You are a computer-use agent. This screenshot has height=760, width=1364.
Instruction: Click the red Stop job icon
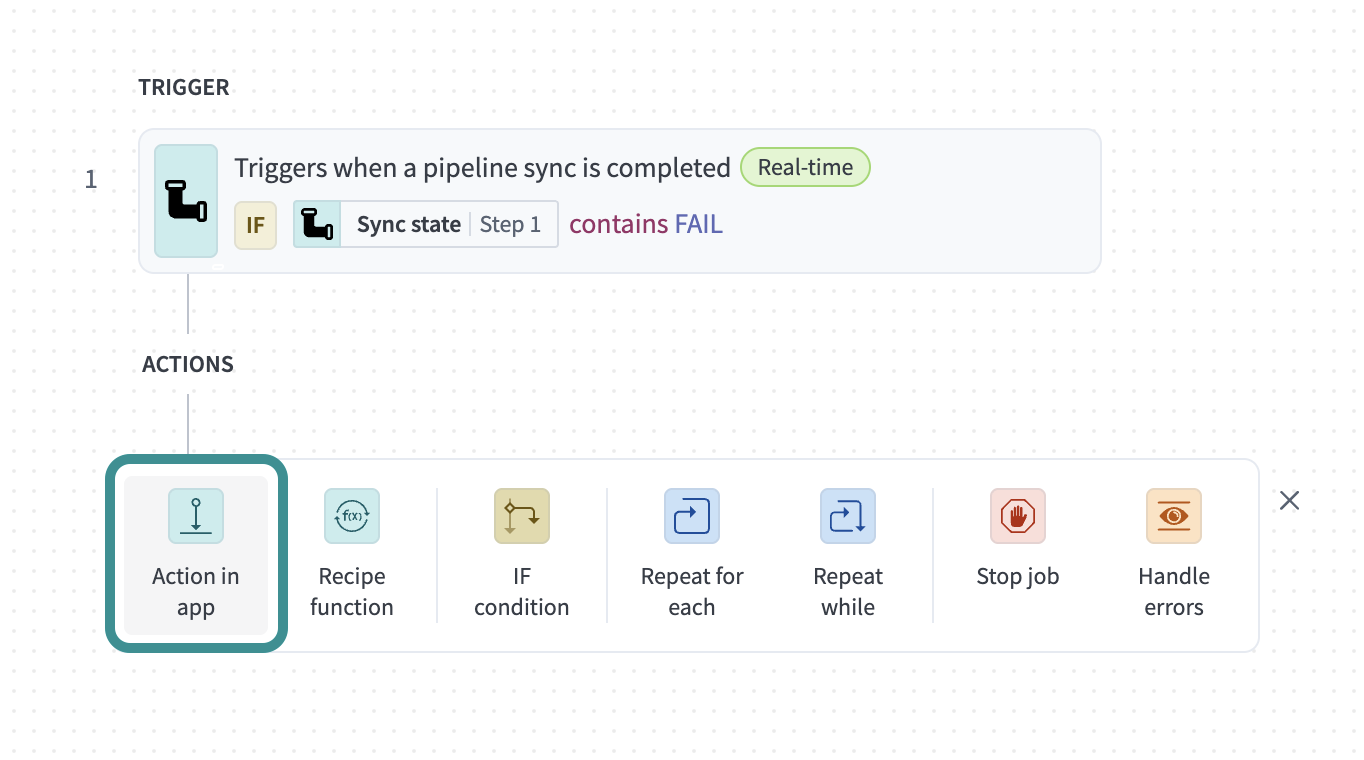(x=1018, y=516)
